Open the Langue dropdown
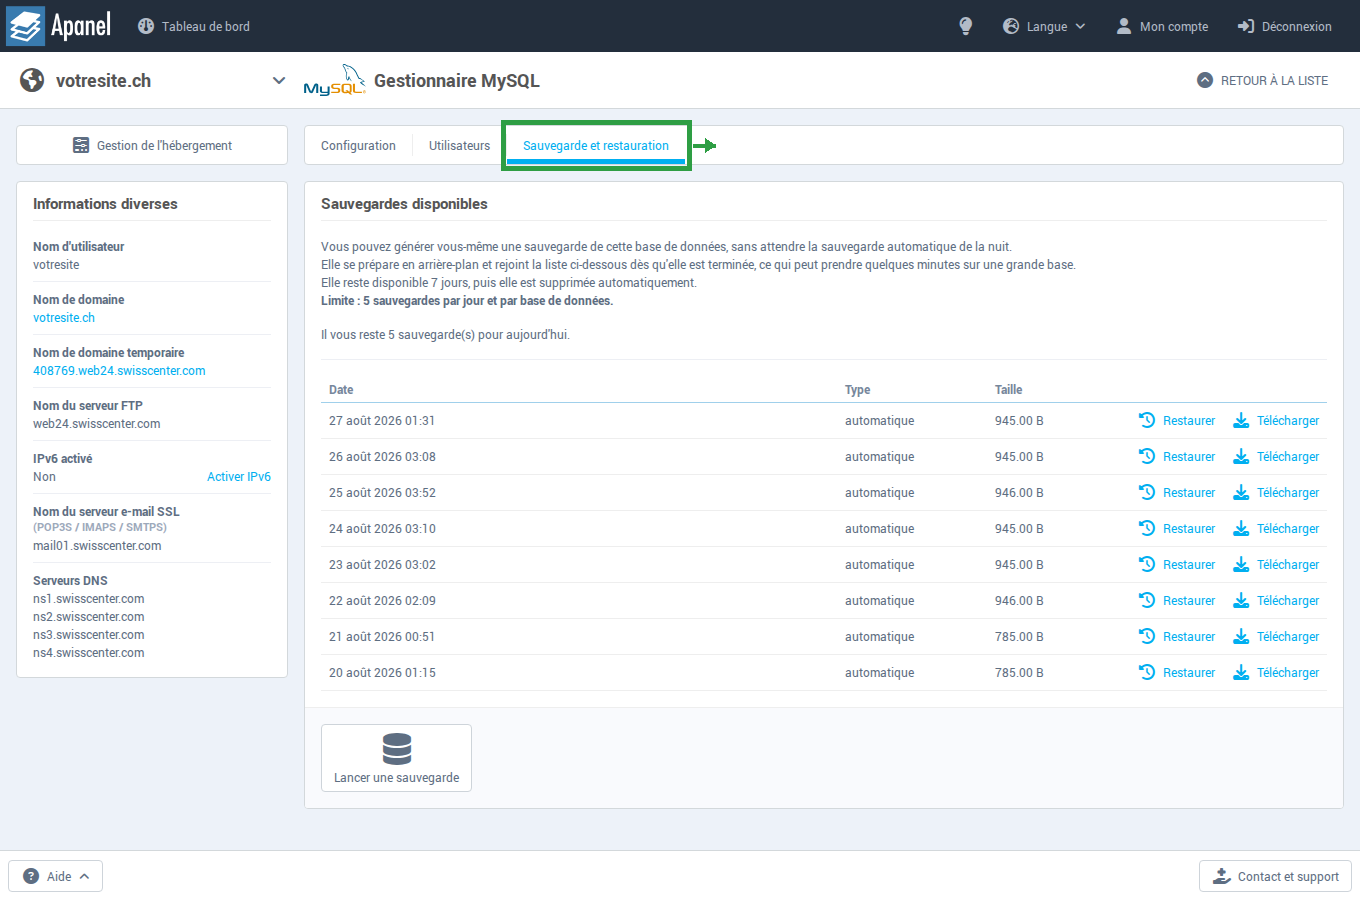The image size is (1360, 900). click(x=1044, y=26)
